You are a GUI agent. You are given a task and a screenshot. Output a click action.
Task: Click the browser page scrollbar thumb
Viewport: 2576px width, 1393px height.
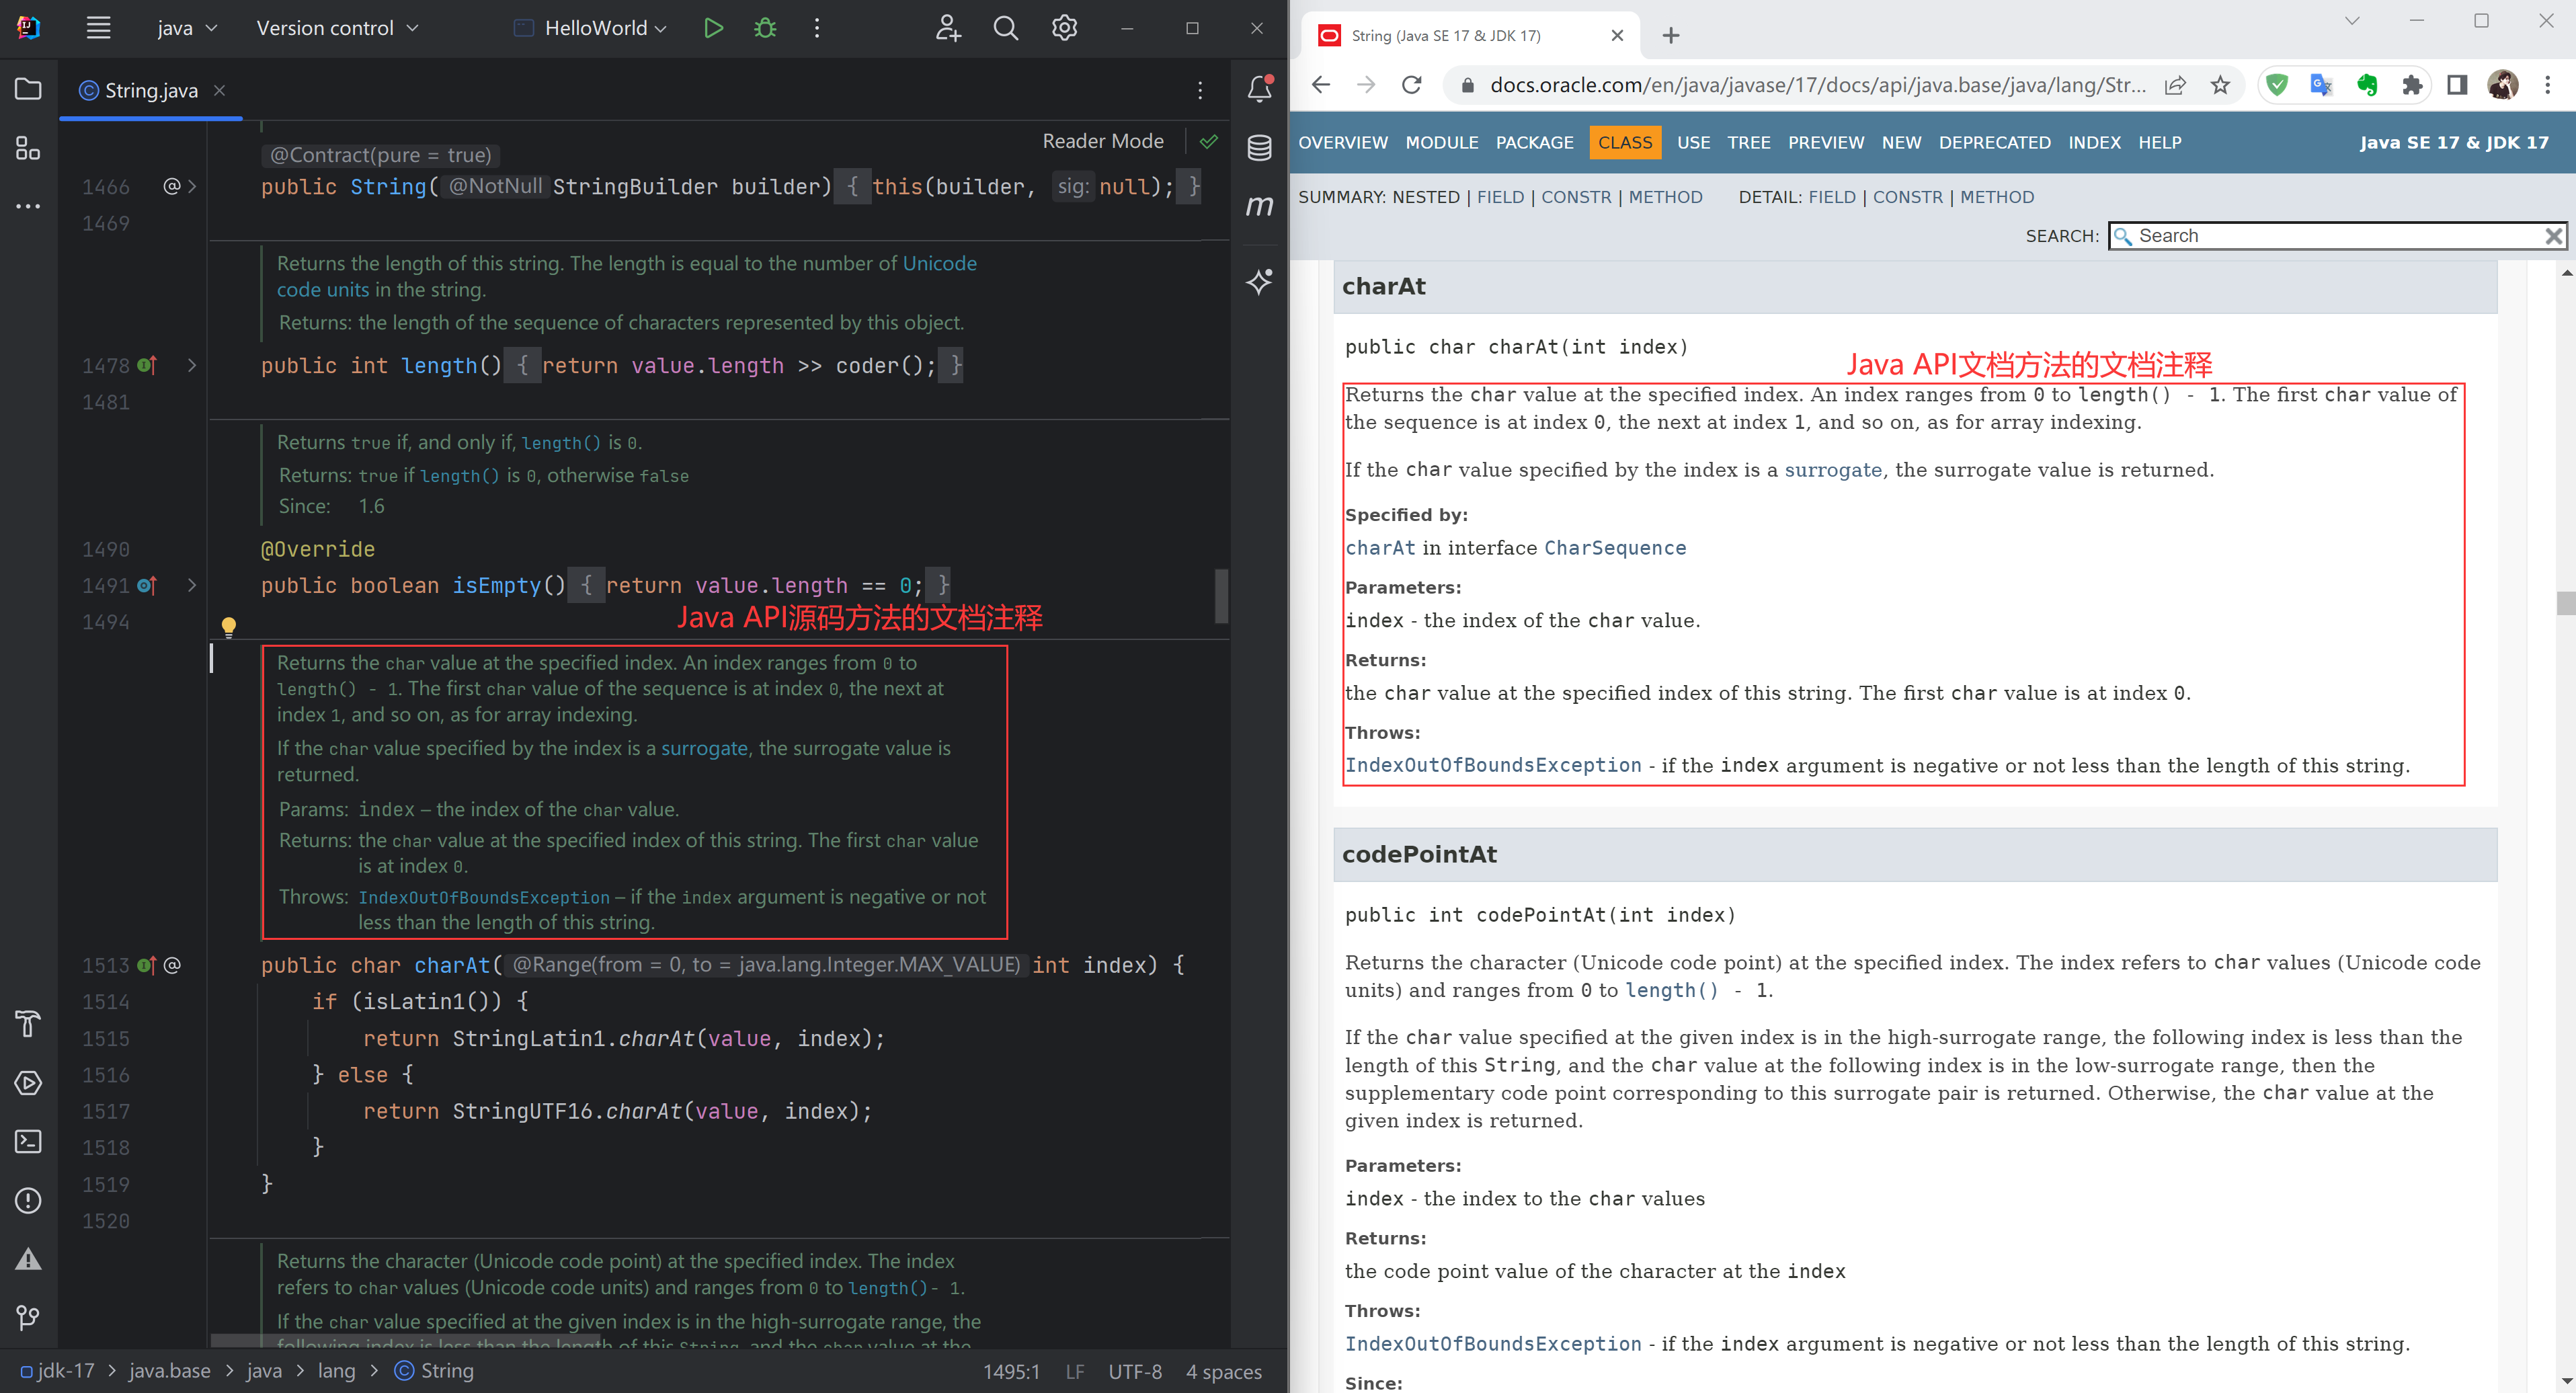2565,603
